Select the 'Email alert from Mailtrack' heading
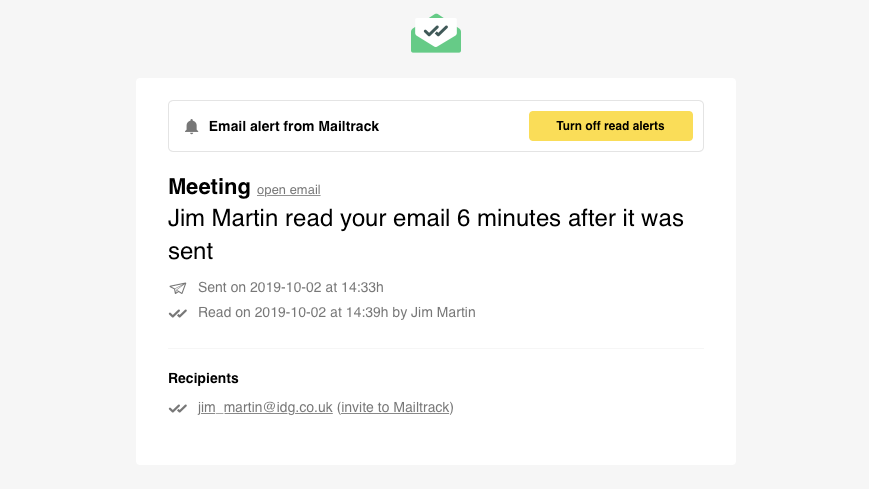 pyautogui.click(x=294, y=126)
